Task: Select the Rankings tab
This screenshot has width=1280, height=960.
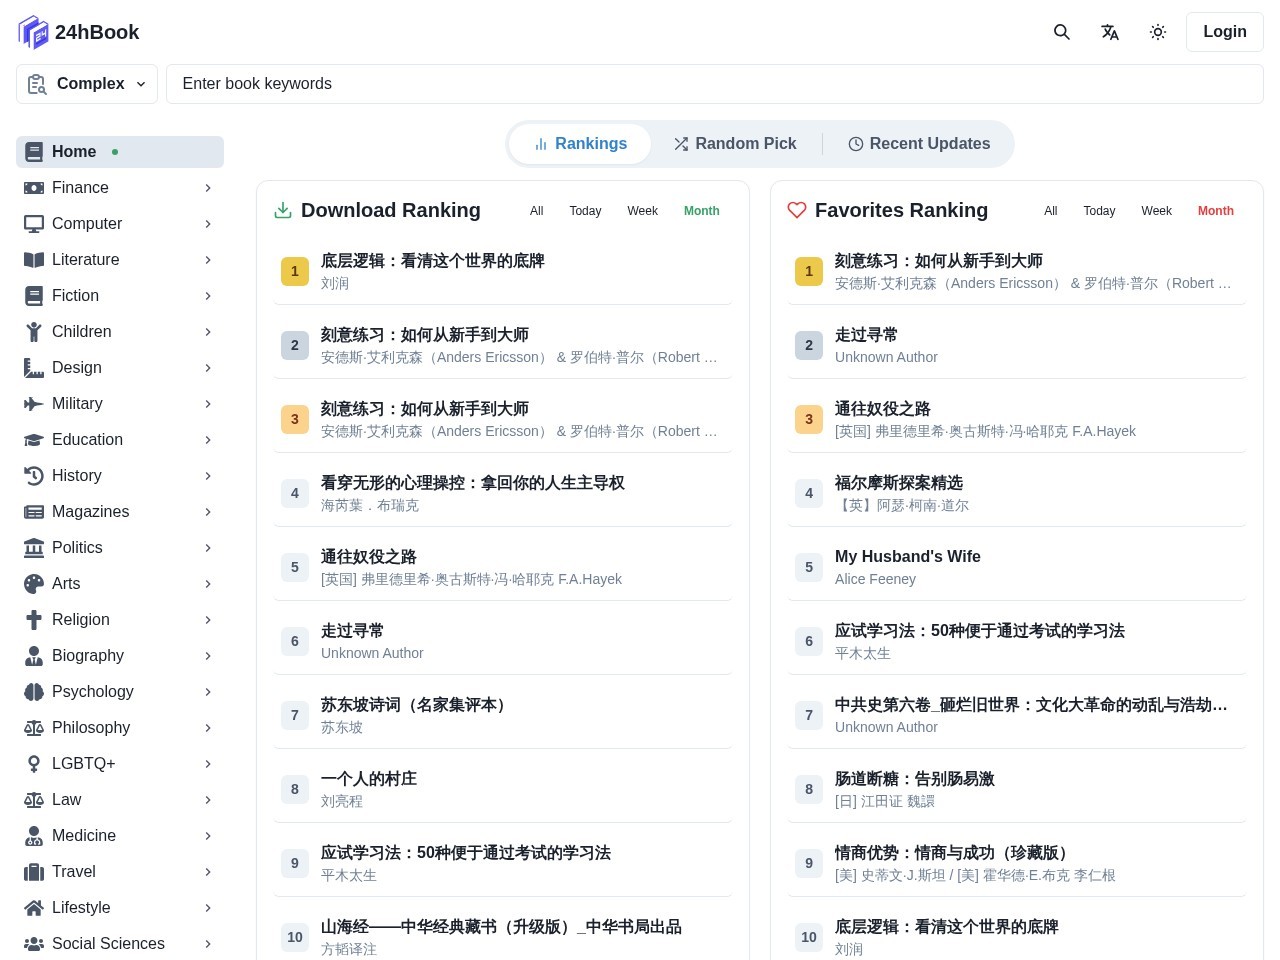Action: [x=580, y=144]
